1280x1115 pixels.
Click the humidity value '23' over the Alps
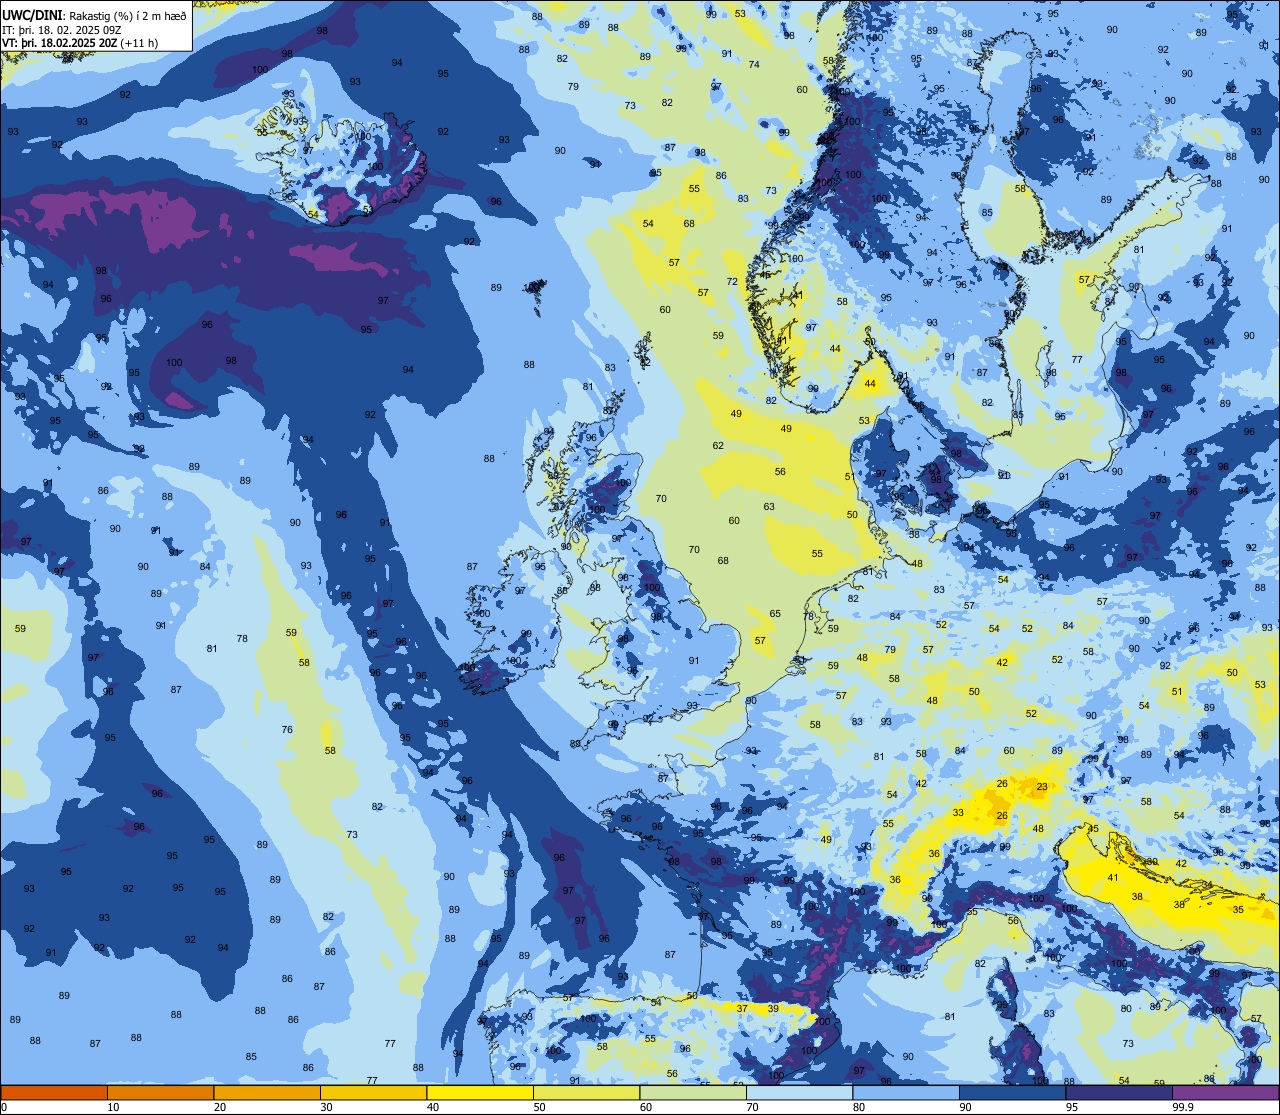pyautogui.click(x=1042, y=787)
